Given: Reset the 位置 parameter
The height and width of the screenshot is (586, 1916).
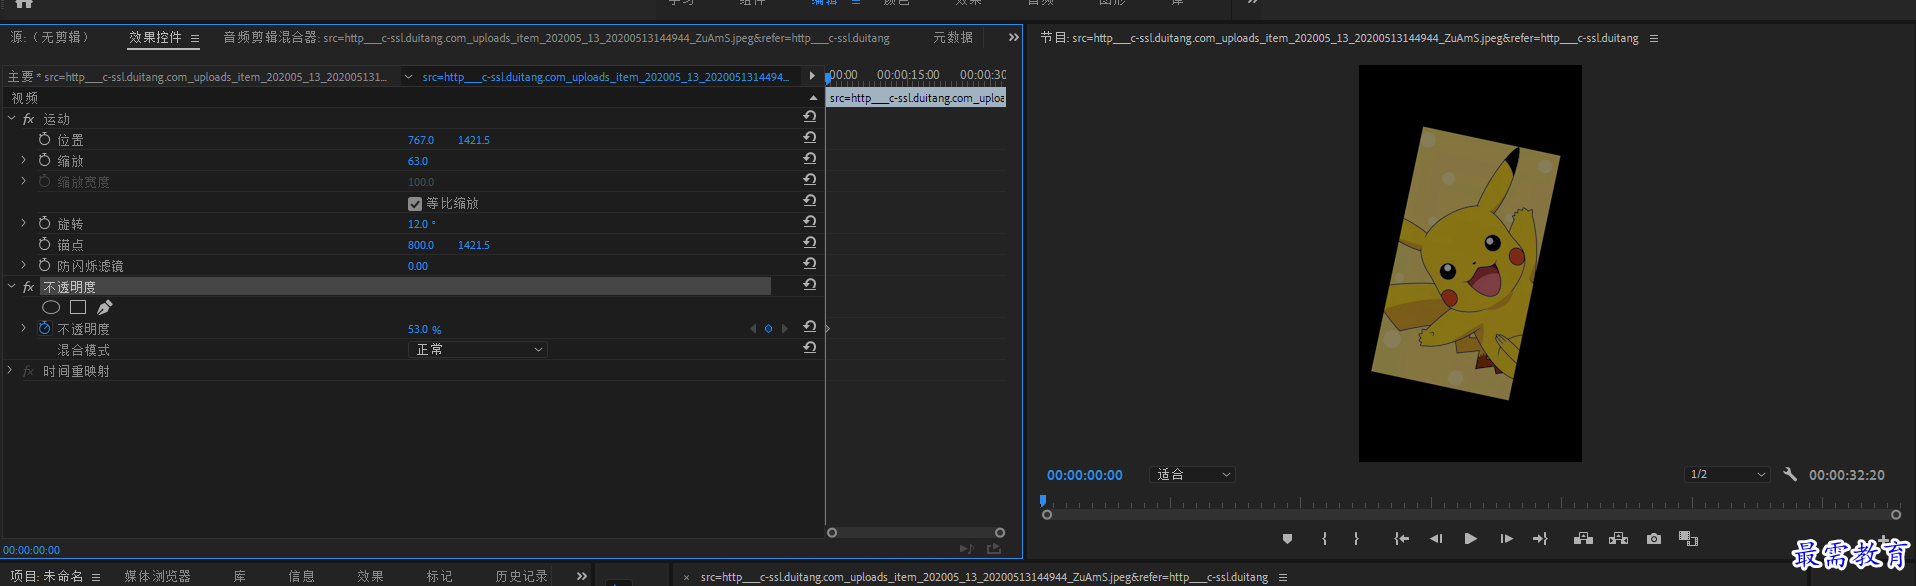Looking at the screenshot, I should [x=810, y=138].
